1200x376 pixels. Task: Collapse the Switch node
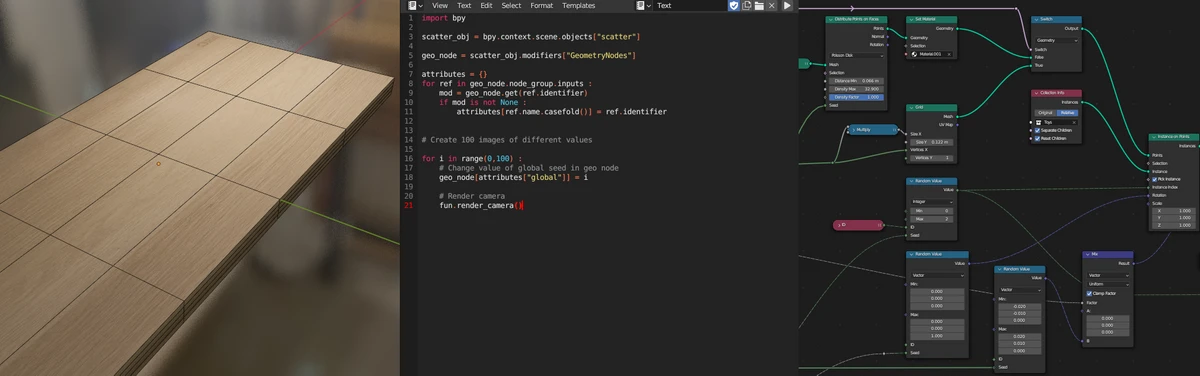[1036, 19]
